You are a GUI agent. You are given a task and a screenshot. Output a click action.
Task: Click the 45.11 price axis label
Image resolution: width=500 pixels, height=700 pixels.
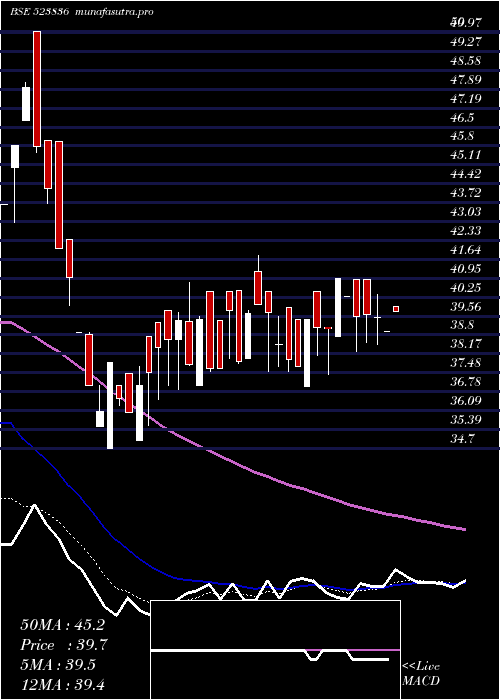pyautogui.click(x=467, y=155)
